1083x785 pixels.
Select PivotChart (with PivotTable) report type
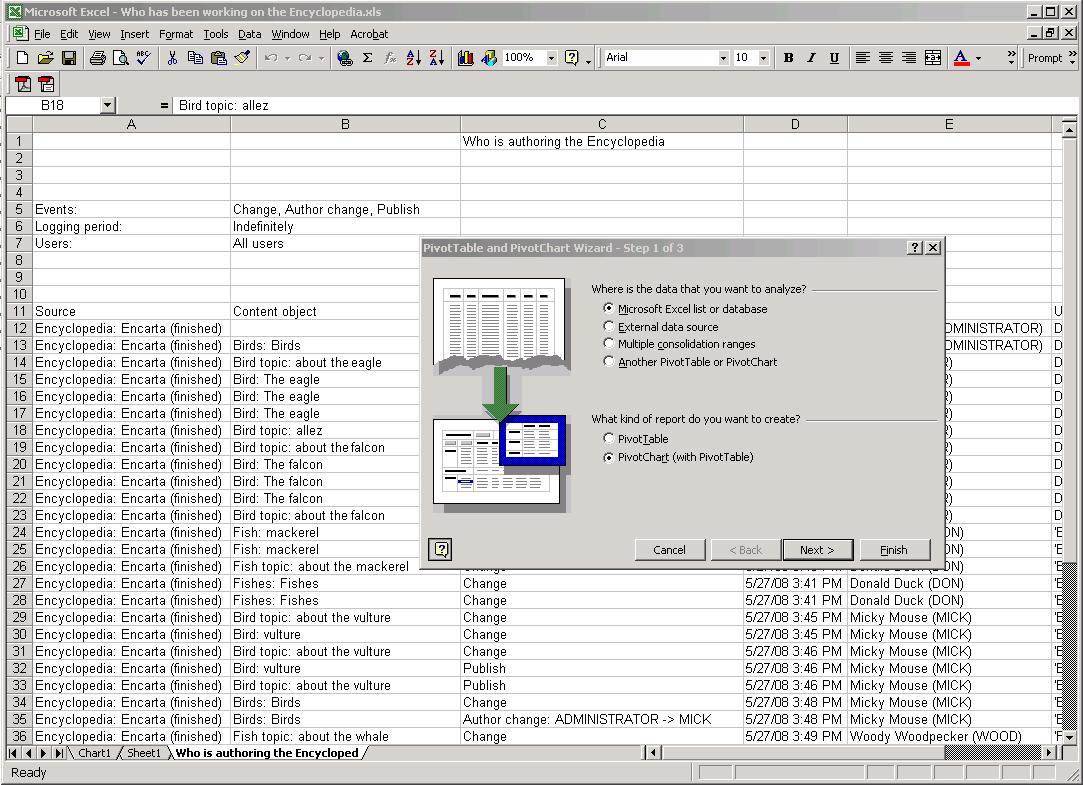coord(678,457)
